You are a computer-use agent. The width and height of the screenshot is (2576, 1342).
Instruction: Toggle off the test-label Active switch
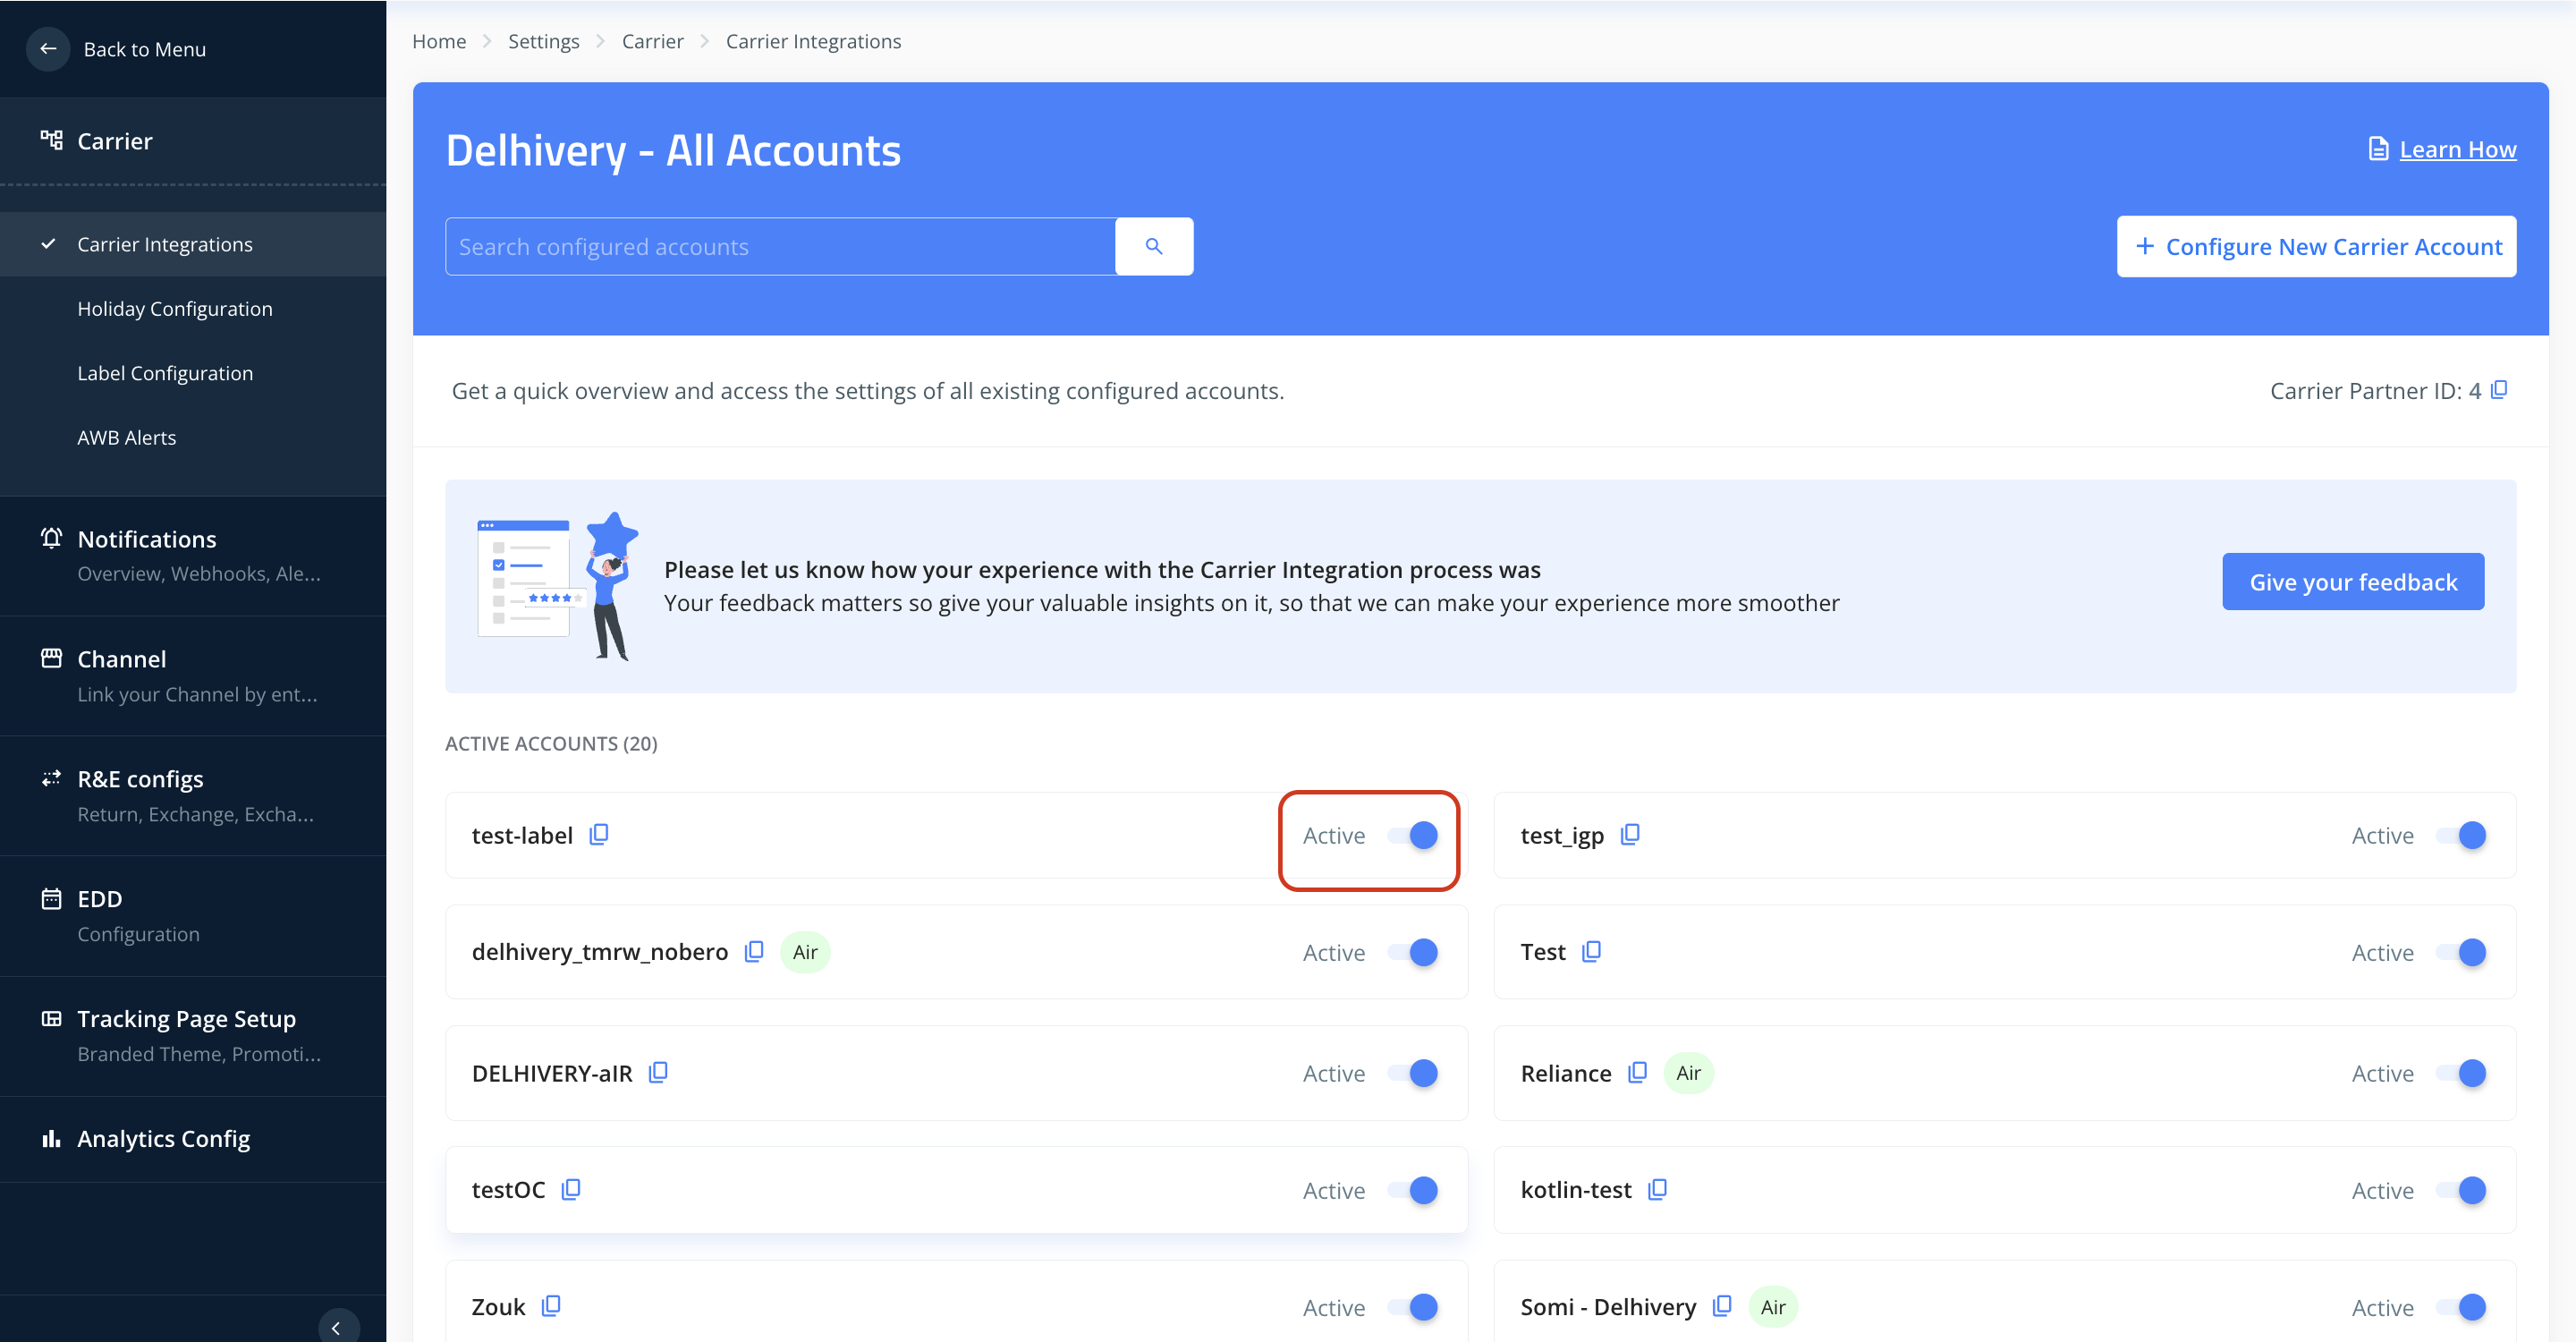[1414, 835]
